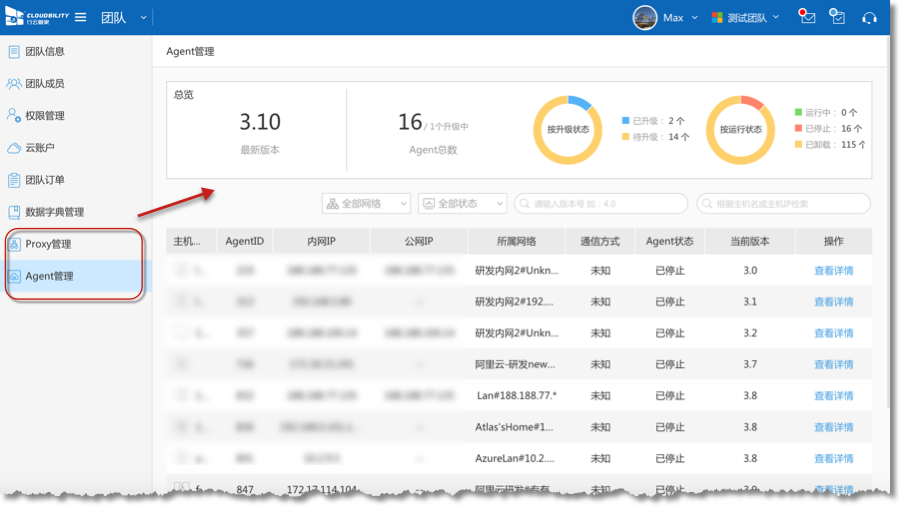900x507 pixels.
Task: Select 权限管理 in the sidebar
Action: pyautogui.click(x=44, y=116)
